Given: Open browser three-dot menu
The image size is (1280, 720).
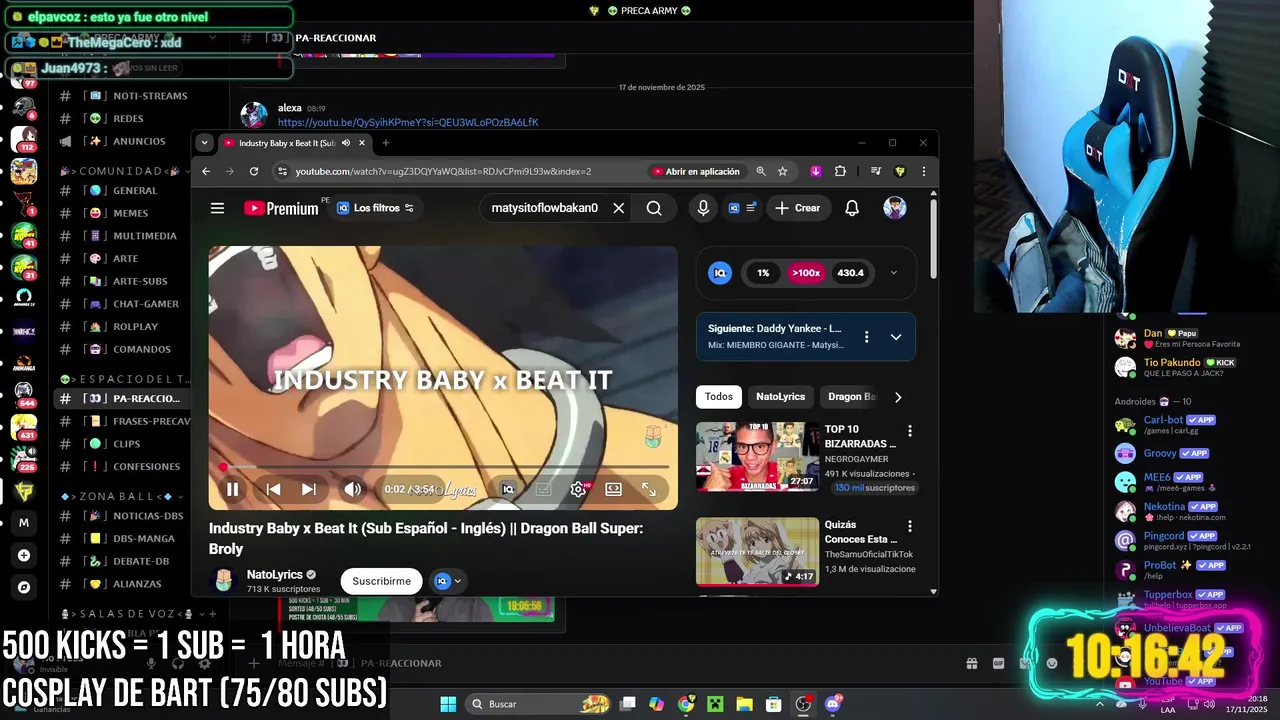Looking at the screenshot, I should [923, 171].
